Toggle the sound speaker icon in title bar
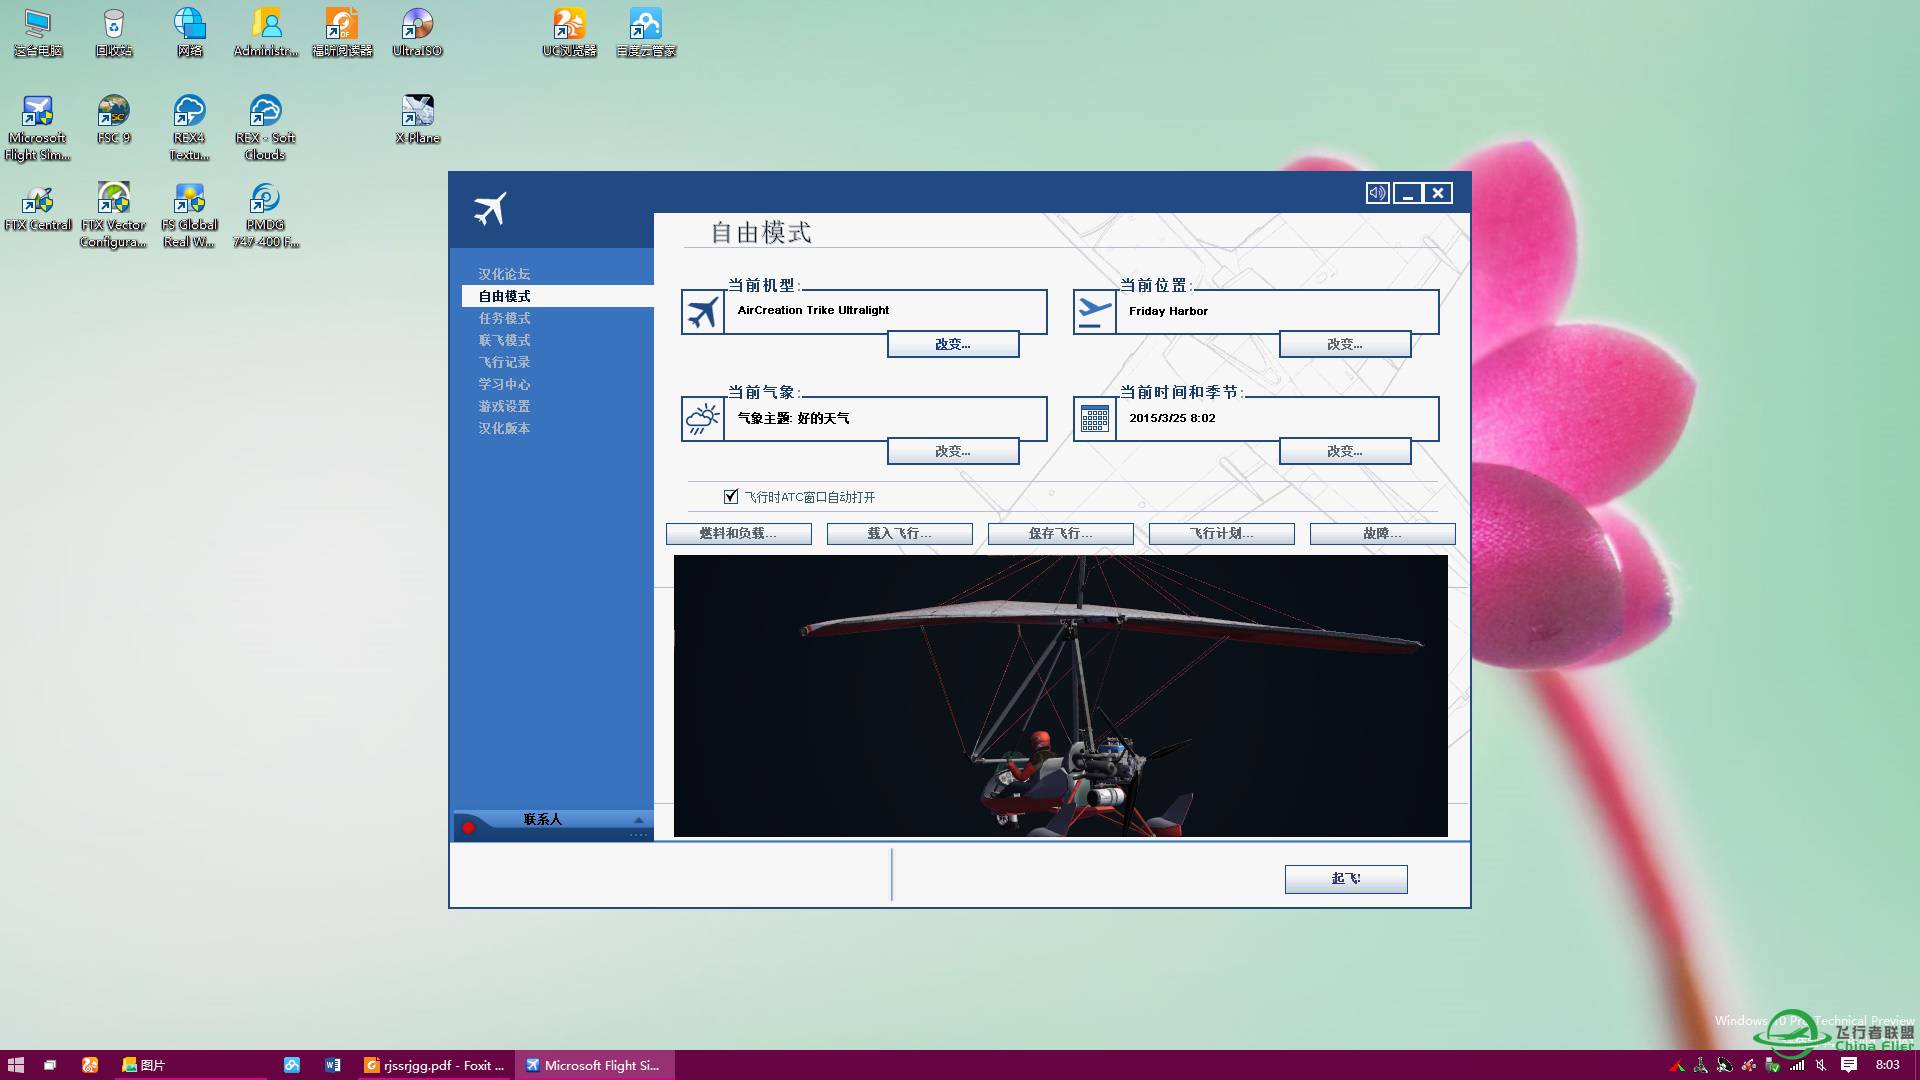This screenshot has width=1920, height=1080. click(1377, 193)
